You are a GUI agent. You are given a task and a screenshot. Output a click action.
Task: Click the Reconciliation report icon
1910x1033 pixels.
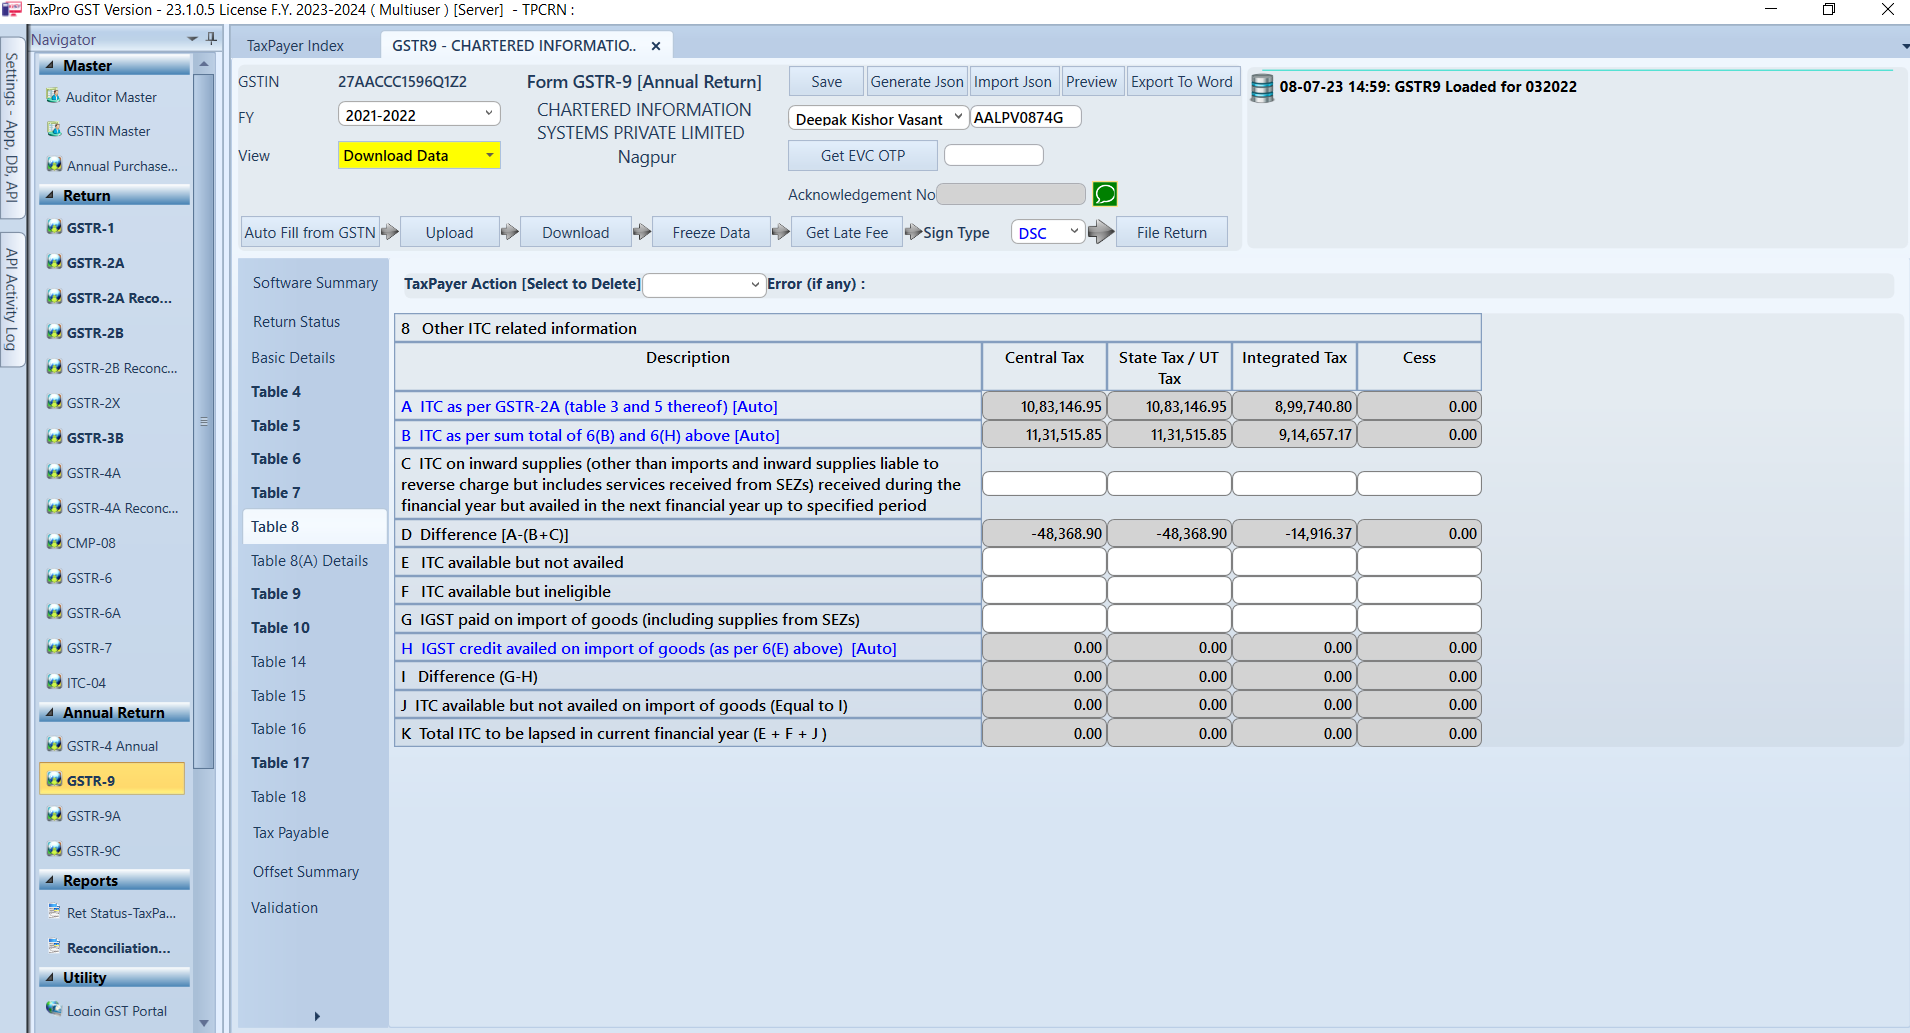coord(54,946)
